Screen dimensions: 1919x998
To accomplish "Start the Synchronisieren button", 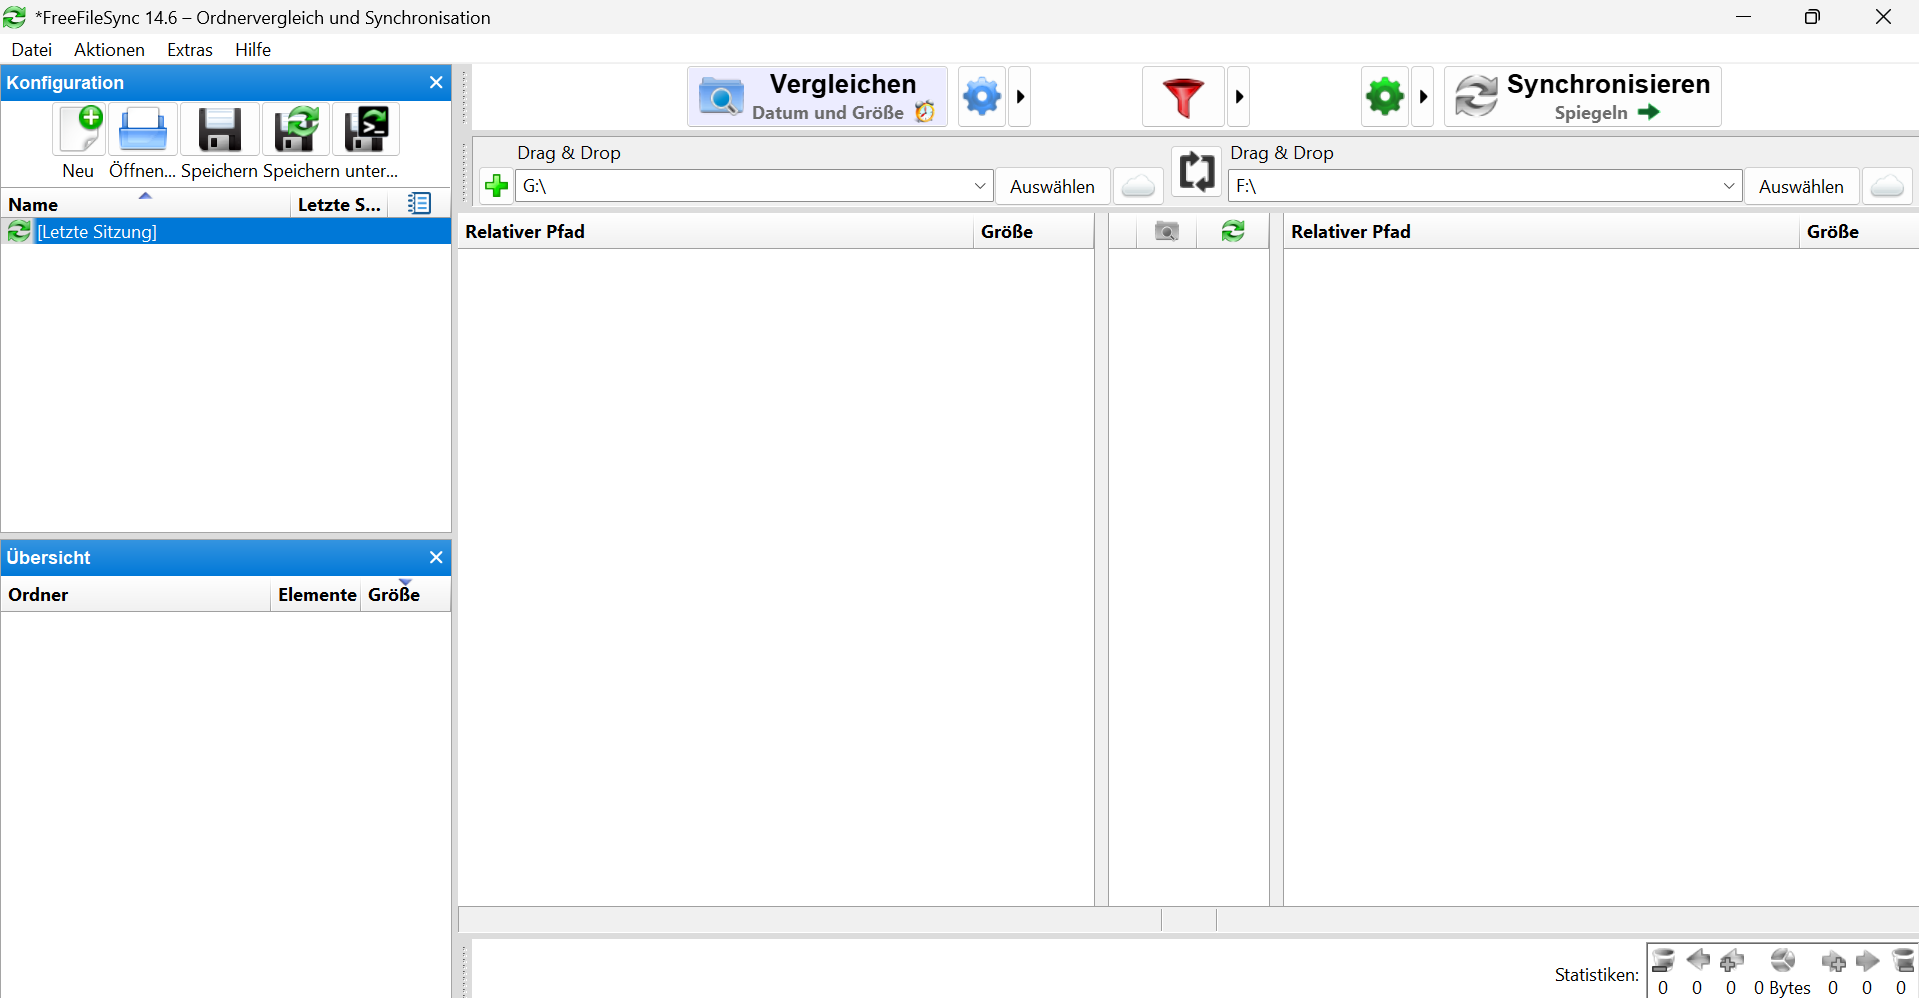I will point(1582,97).
